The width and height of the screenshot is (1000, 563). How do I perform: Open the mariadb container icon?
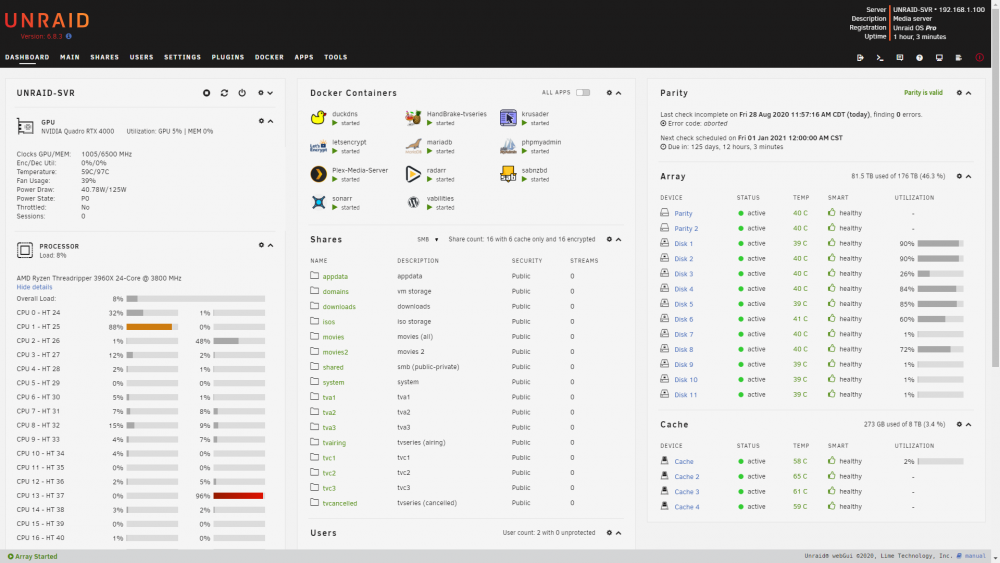pyautogui.click(x=413, y=146)
